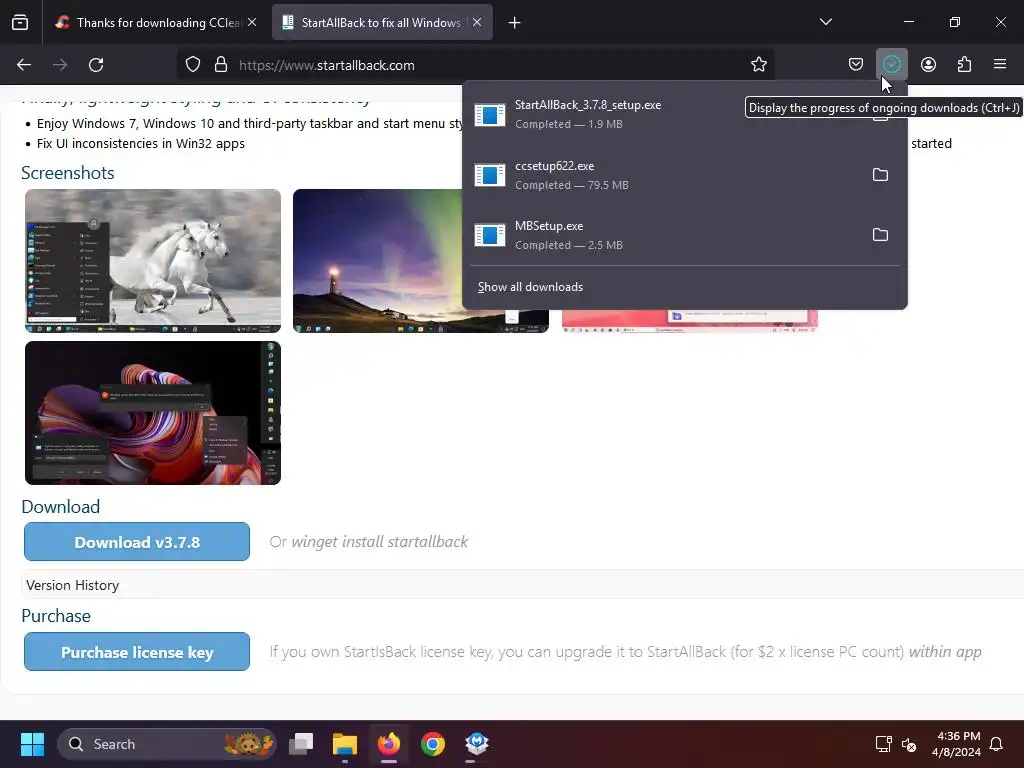Screen dimensions: 1024x768
Task: List all tabs dropdown arrow
Action: click(825, 22)
